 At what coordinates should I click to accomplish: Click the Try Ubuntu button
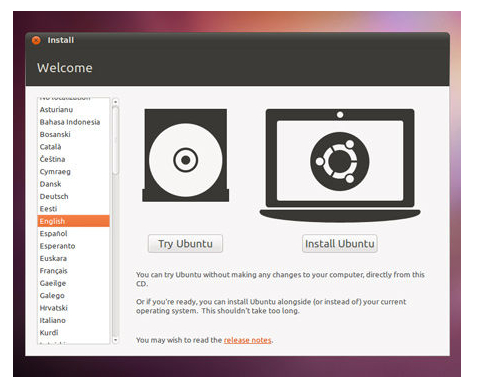[185, 244]
